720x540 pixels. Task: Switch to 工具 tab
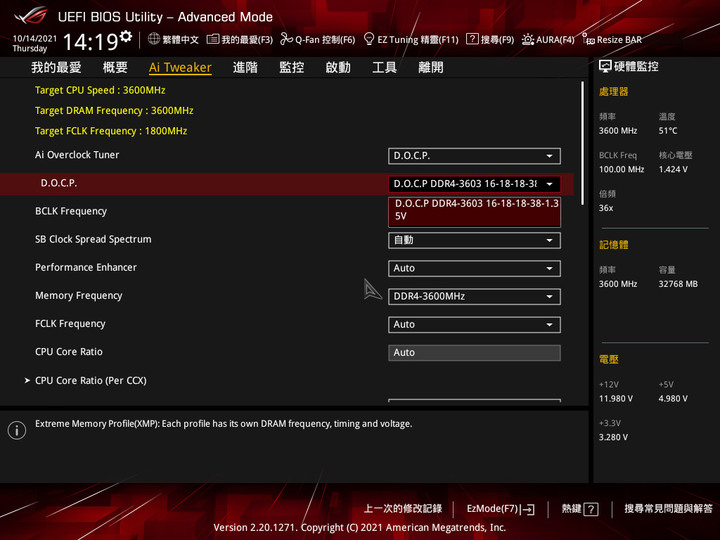pos(384,68)
